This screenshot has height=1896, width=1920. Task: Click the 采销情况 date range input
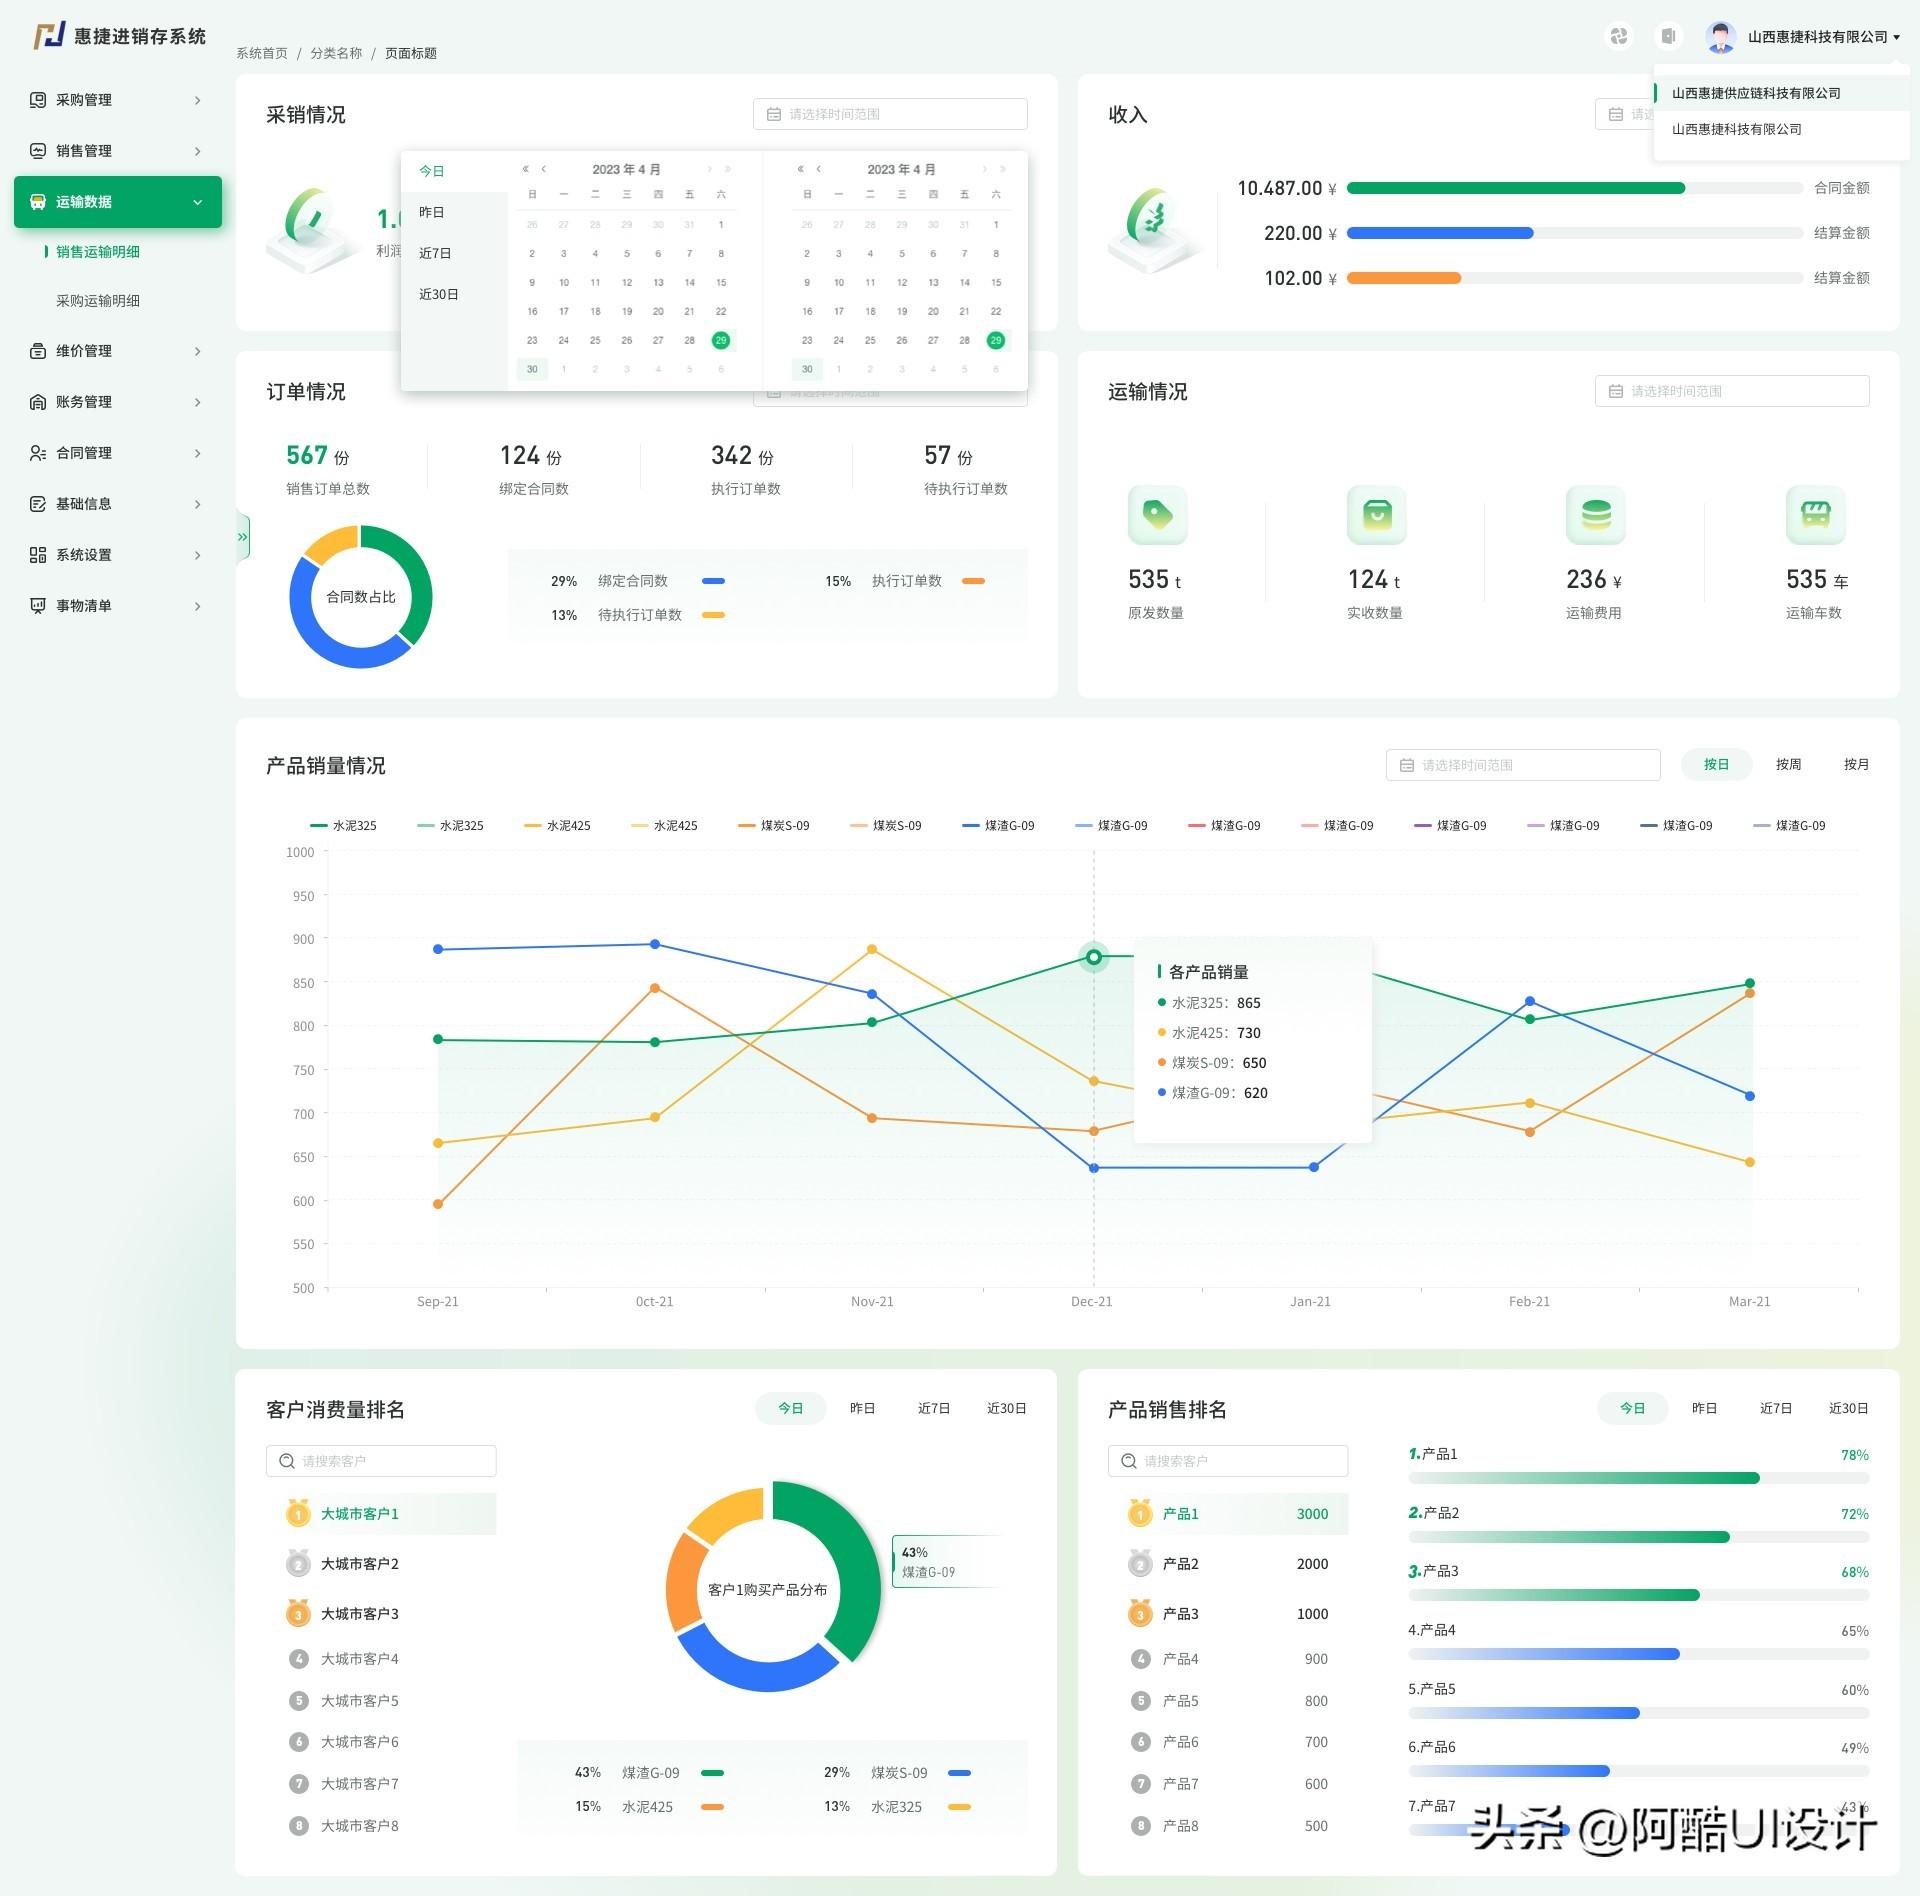pos(890,114)
